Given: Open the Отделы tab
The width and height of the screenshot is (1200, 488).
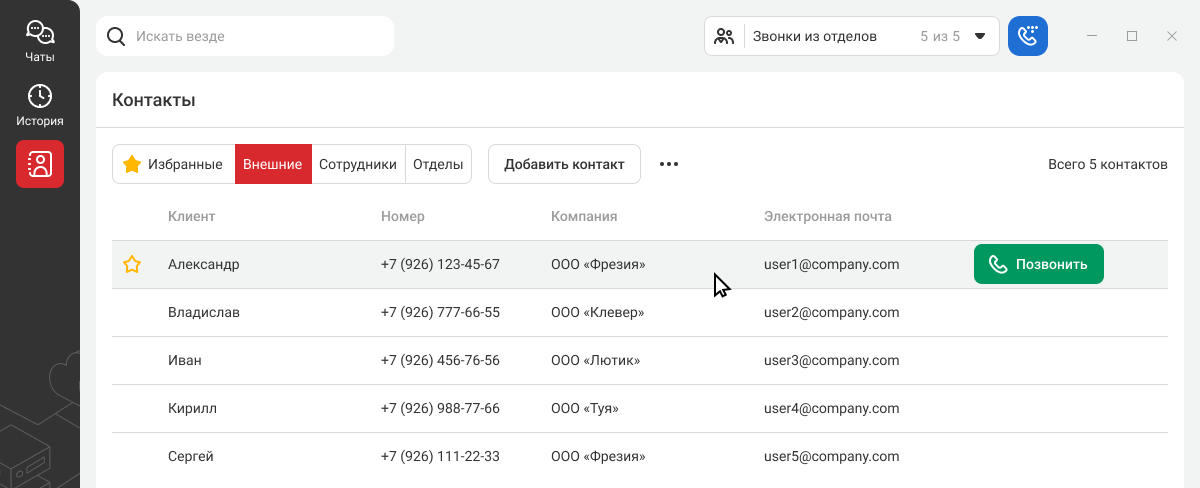Looking at the screenshot, I should click(438, 164).
